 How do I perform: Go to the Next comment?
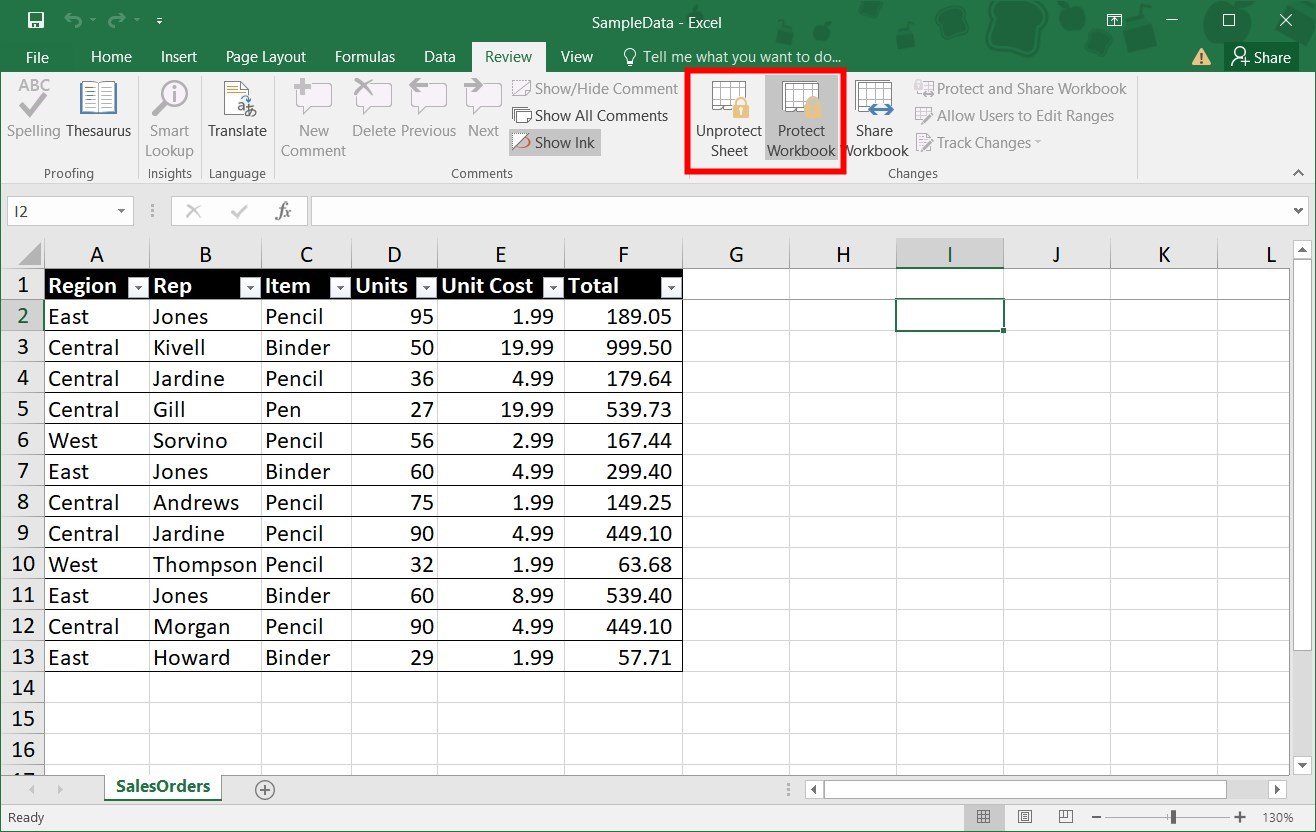[x=483, y=110]
